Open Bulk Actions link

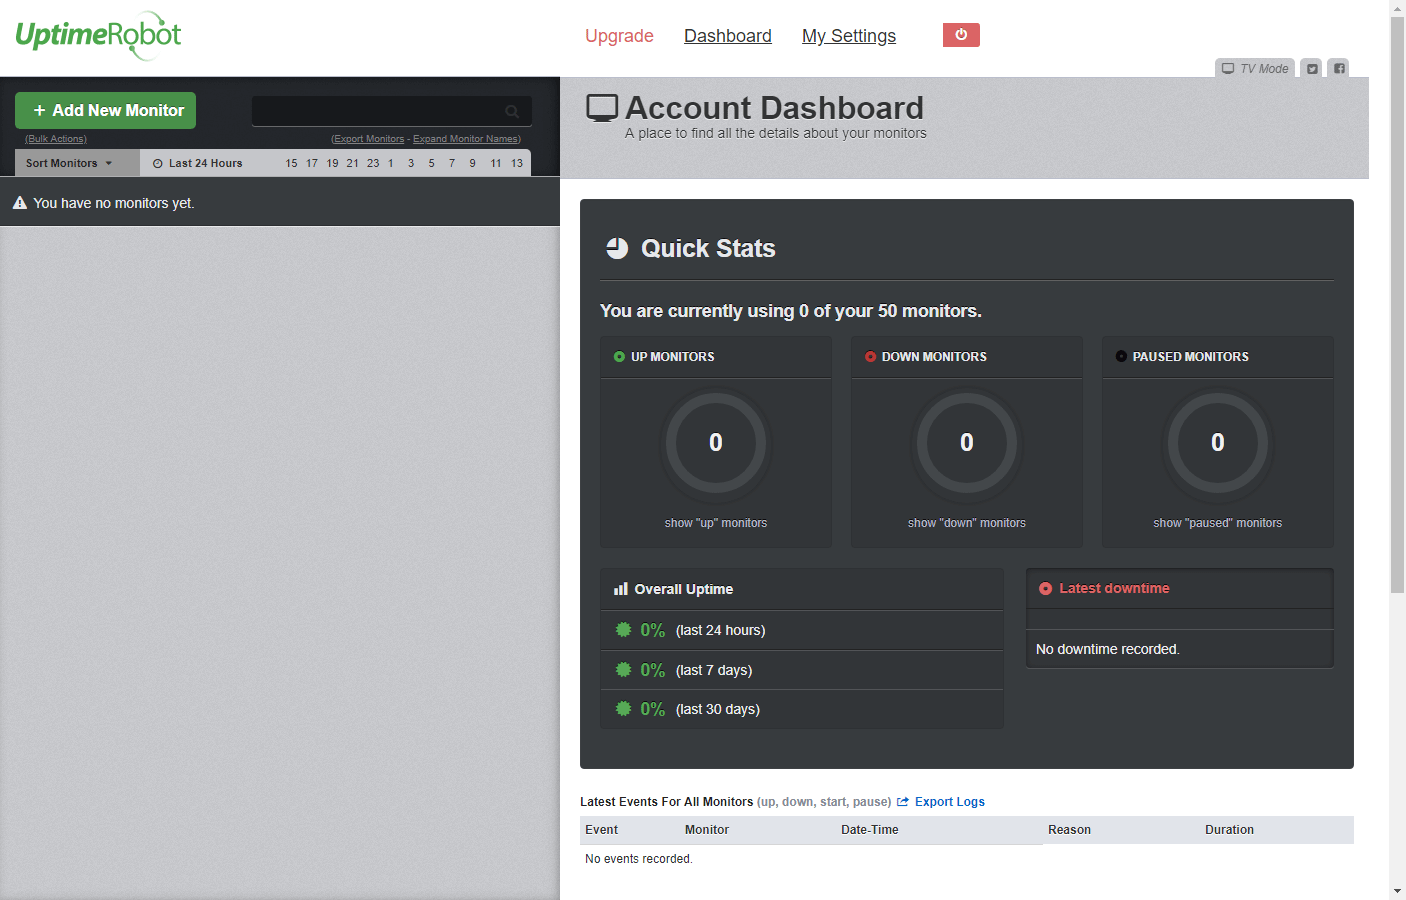[56, 139]
